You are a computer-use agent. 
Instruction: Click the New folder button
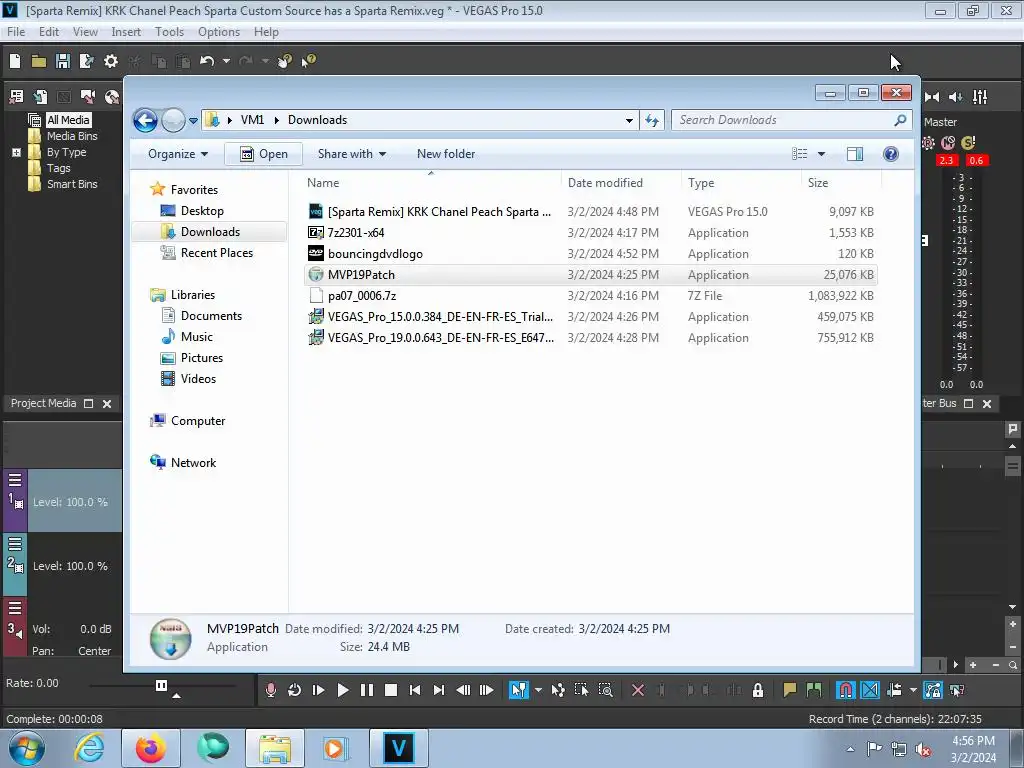[x=446, y=154]
